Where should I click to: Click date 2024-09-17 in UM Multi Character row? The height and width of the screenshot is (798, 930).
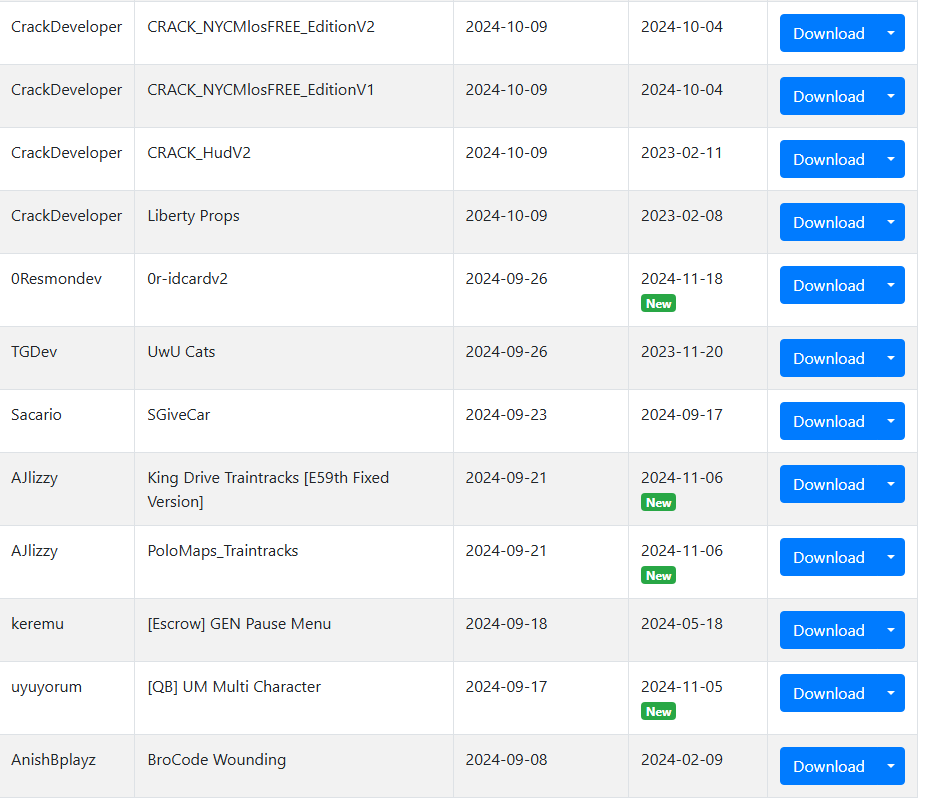tap(507, 686)
